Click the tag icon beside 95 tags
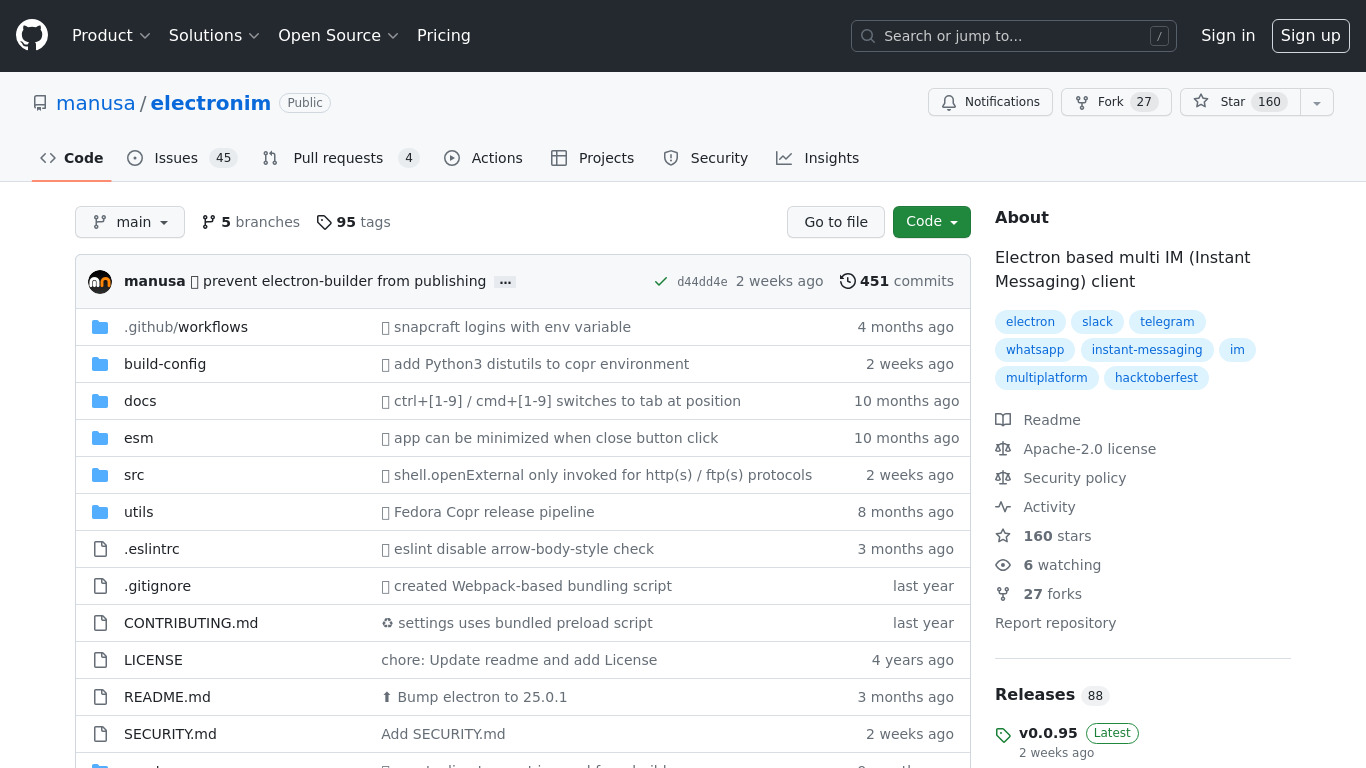Screen dimensions: 1366x768 tap(324, 222)
